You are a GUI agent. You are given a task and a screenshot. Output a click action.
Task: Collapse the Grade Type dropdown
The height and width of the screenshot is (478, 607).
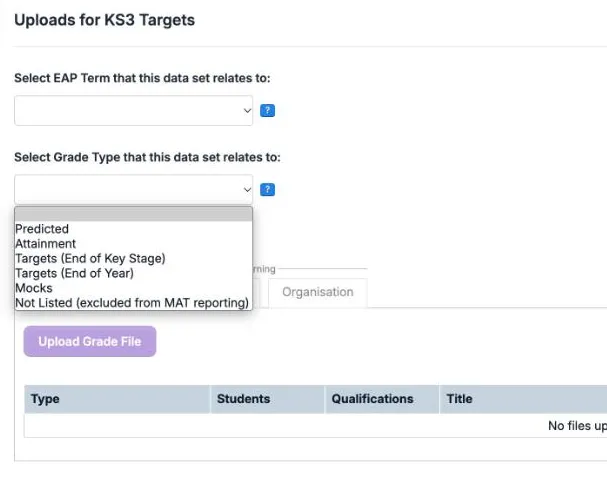[x=134, y=190]
